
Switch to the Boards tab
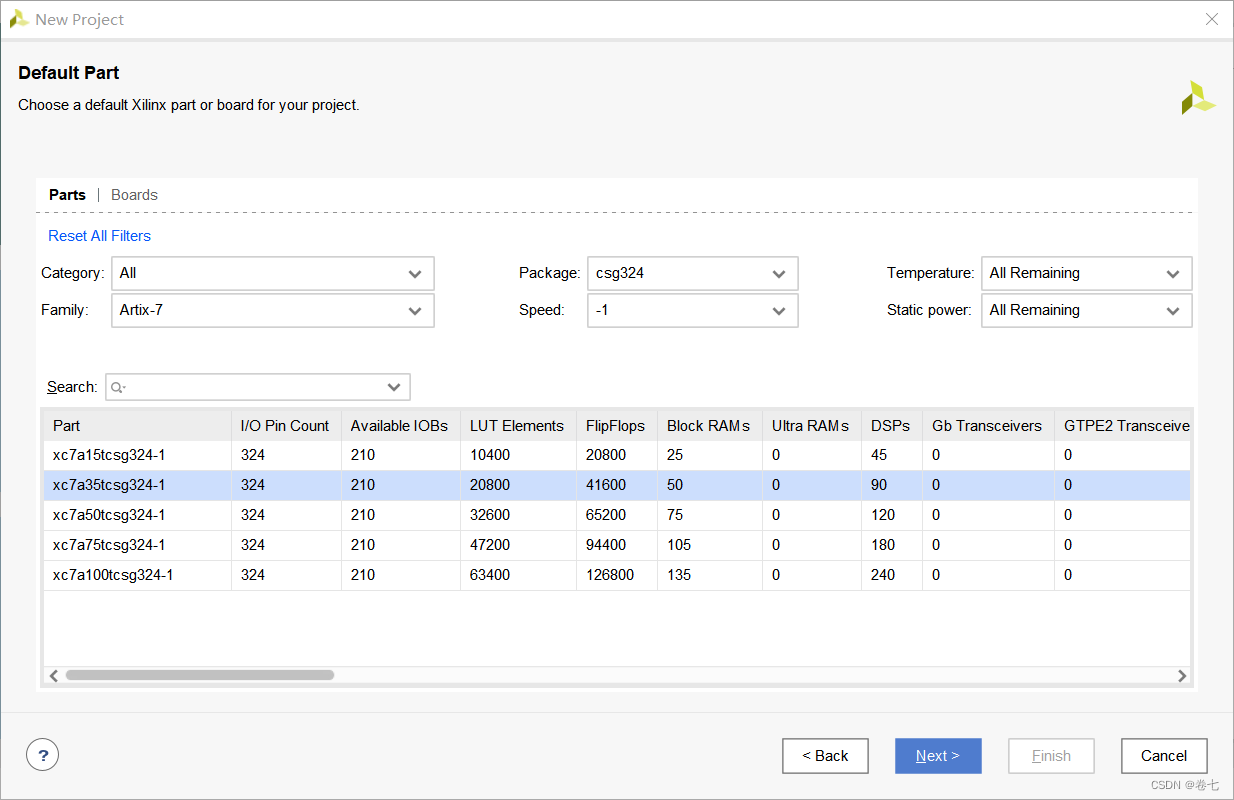(134, 195)
